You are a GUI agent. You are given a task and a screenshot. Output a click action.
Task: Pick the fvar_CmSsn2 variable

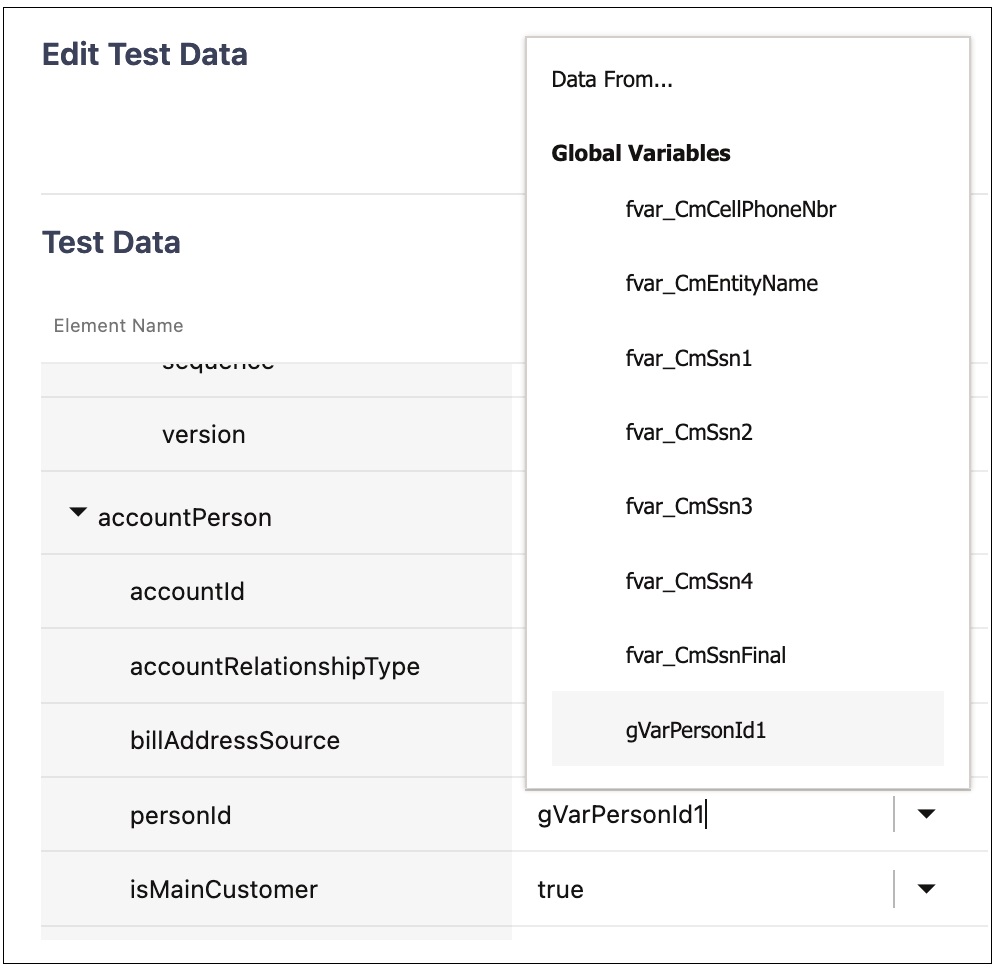tap(688, 433)
